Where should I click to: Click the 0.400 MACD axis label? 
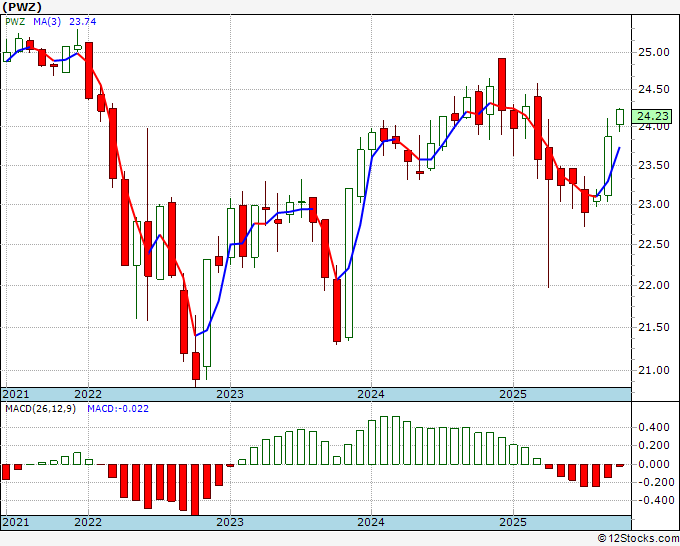[654, 428]
